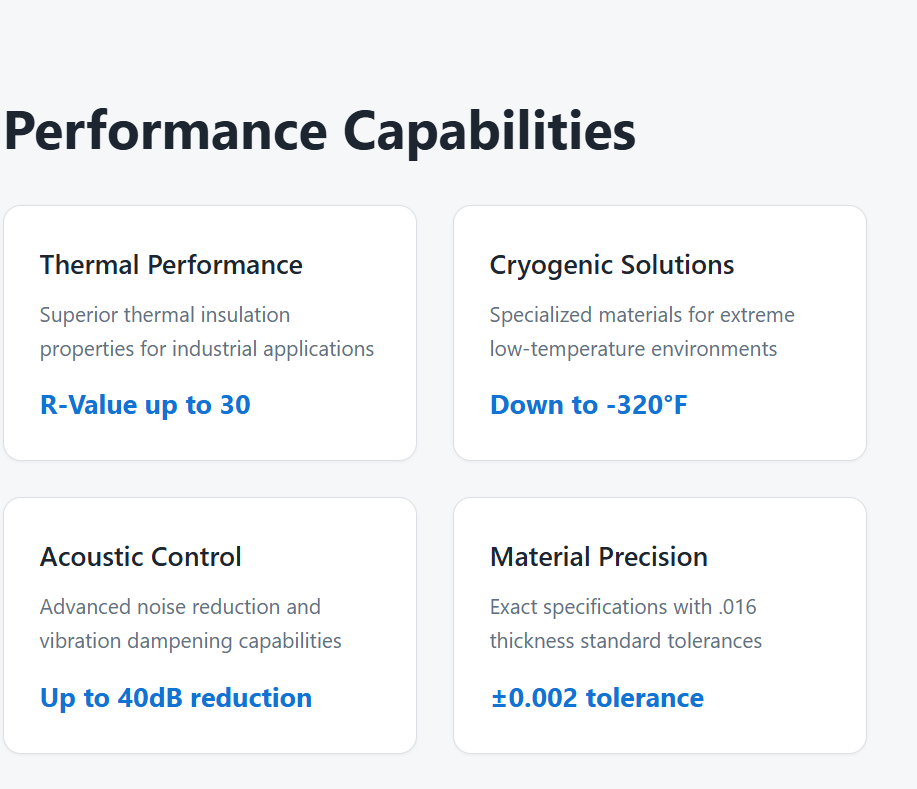Click the 'vibration dampening capabilities' text line
Screen dimensions: 917x789
(191, 641)
